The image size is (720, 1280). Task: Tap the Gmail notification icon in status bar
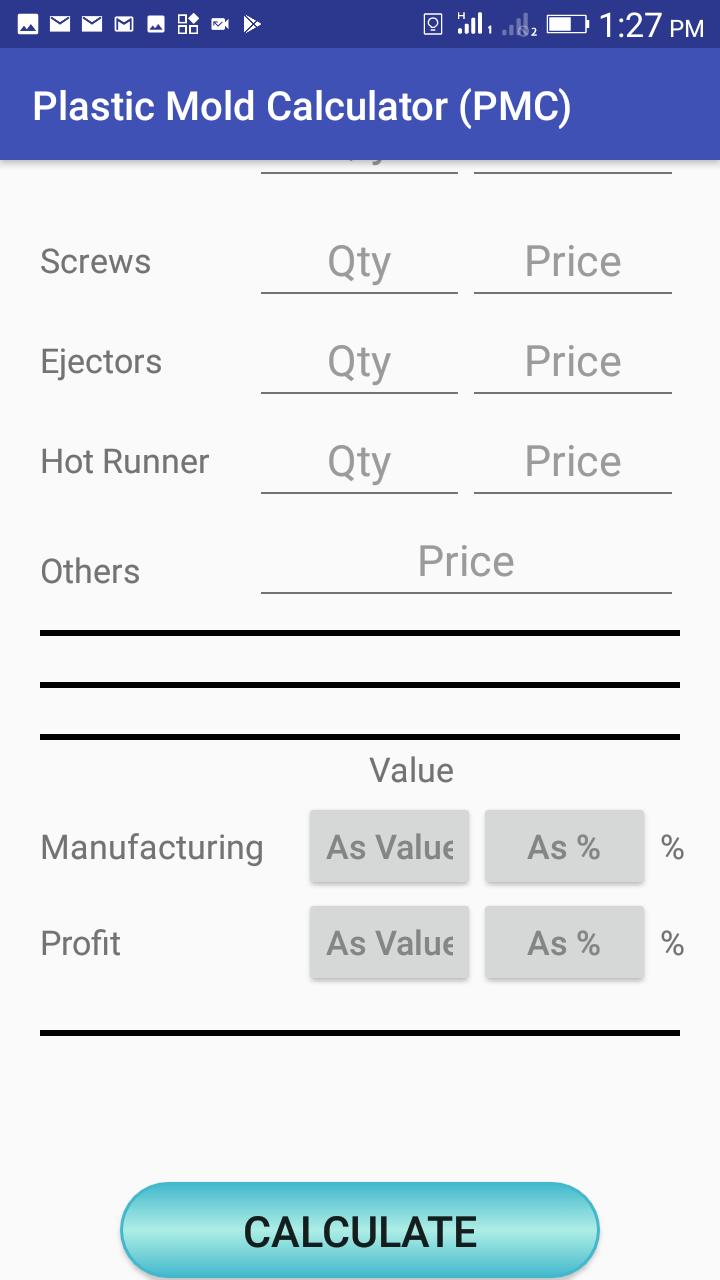124,23
